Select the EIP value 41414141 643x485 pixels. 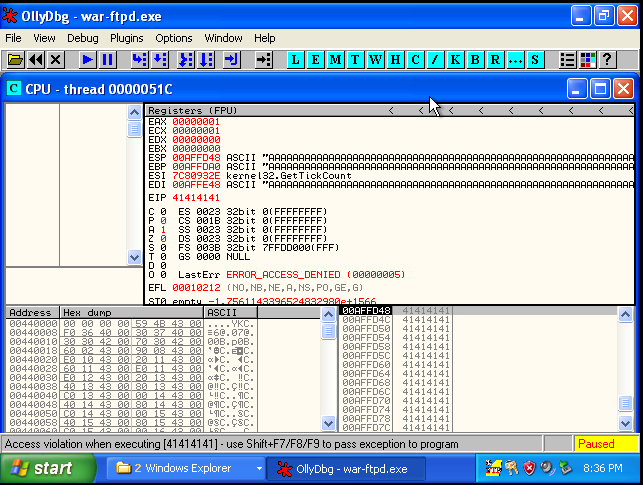[x=196, y=198]
